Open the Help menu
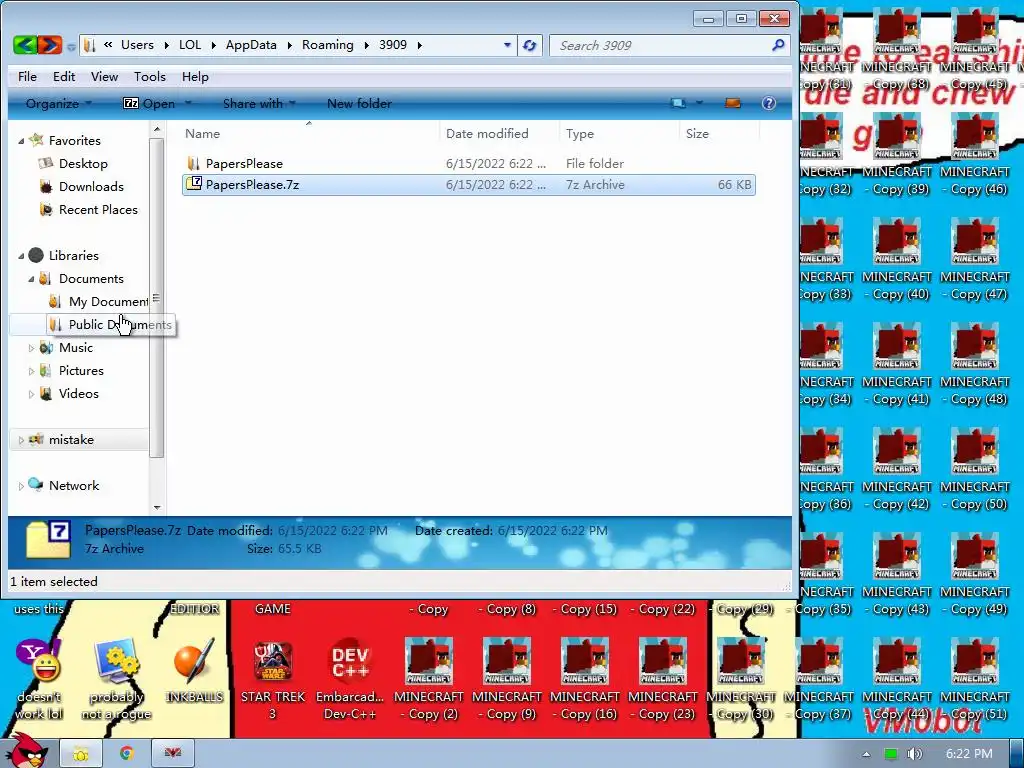1024x768 pixels. (x=195, y=76)
